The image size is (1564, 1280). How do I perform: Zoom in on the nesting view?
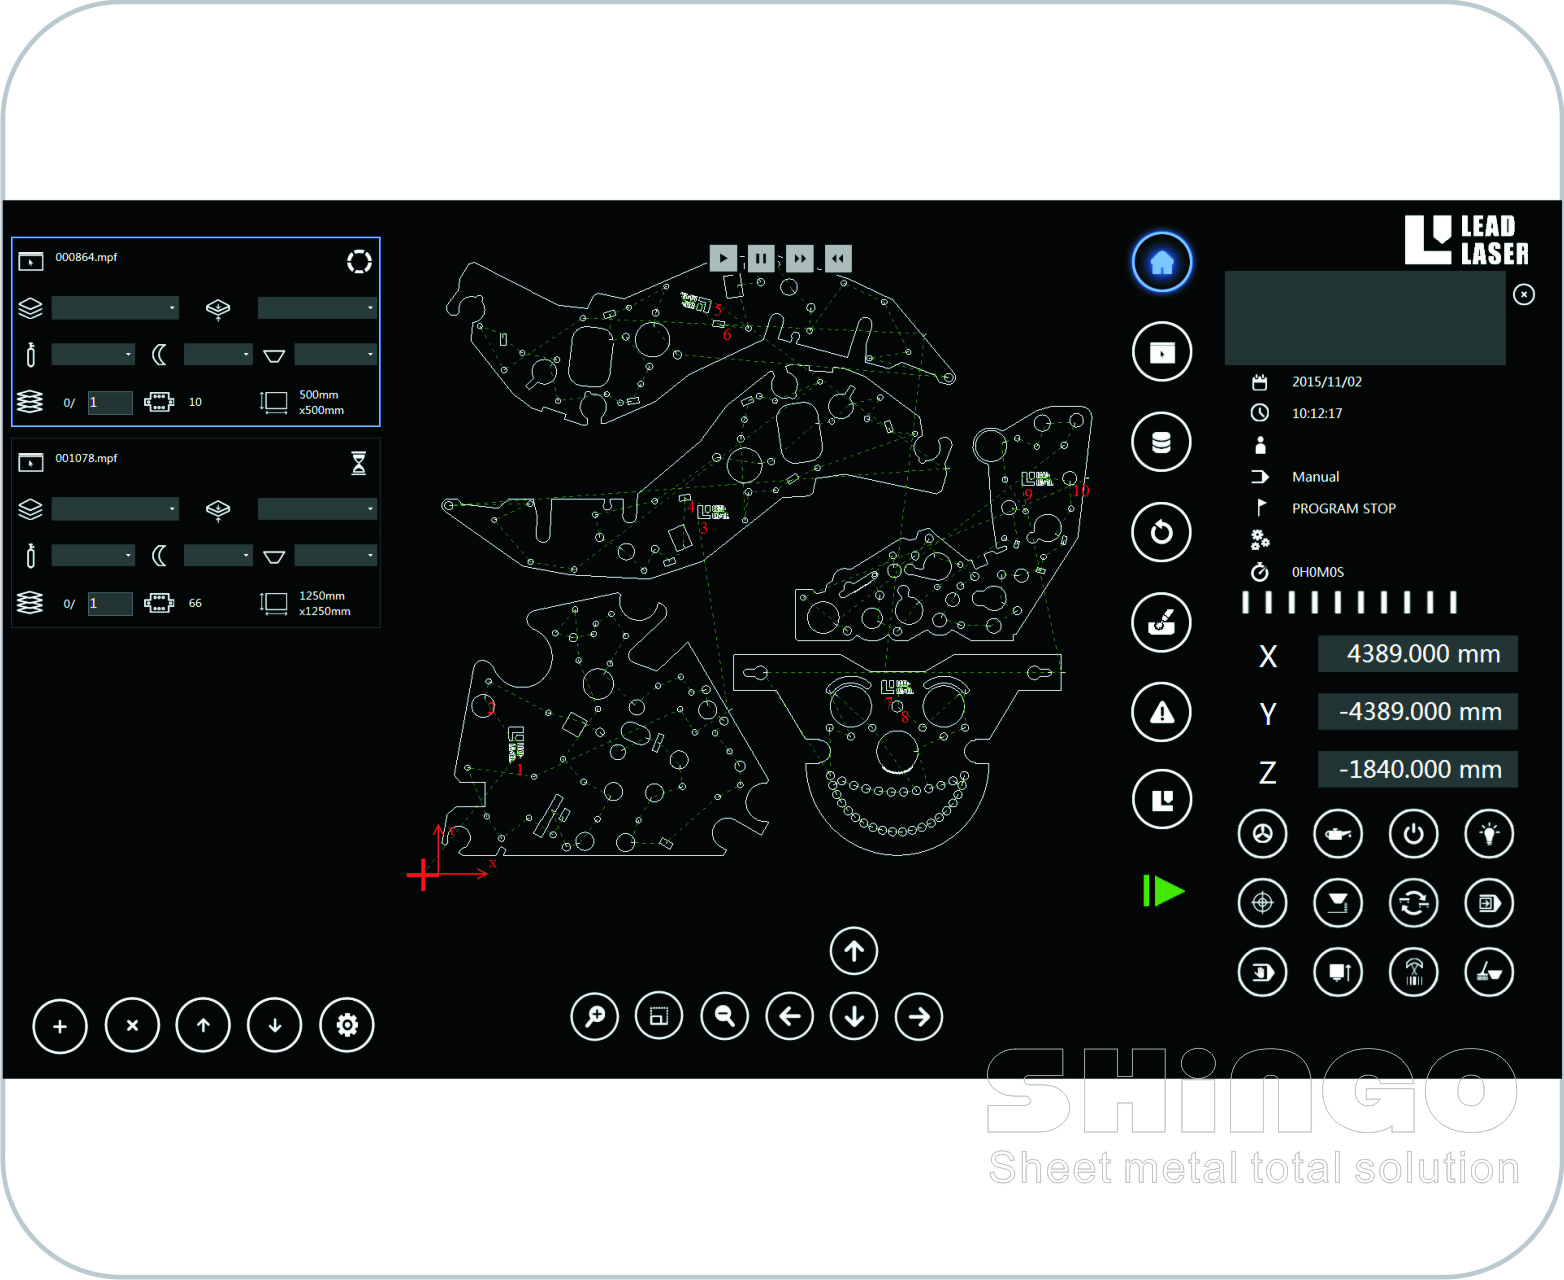594,1017
